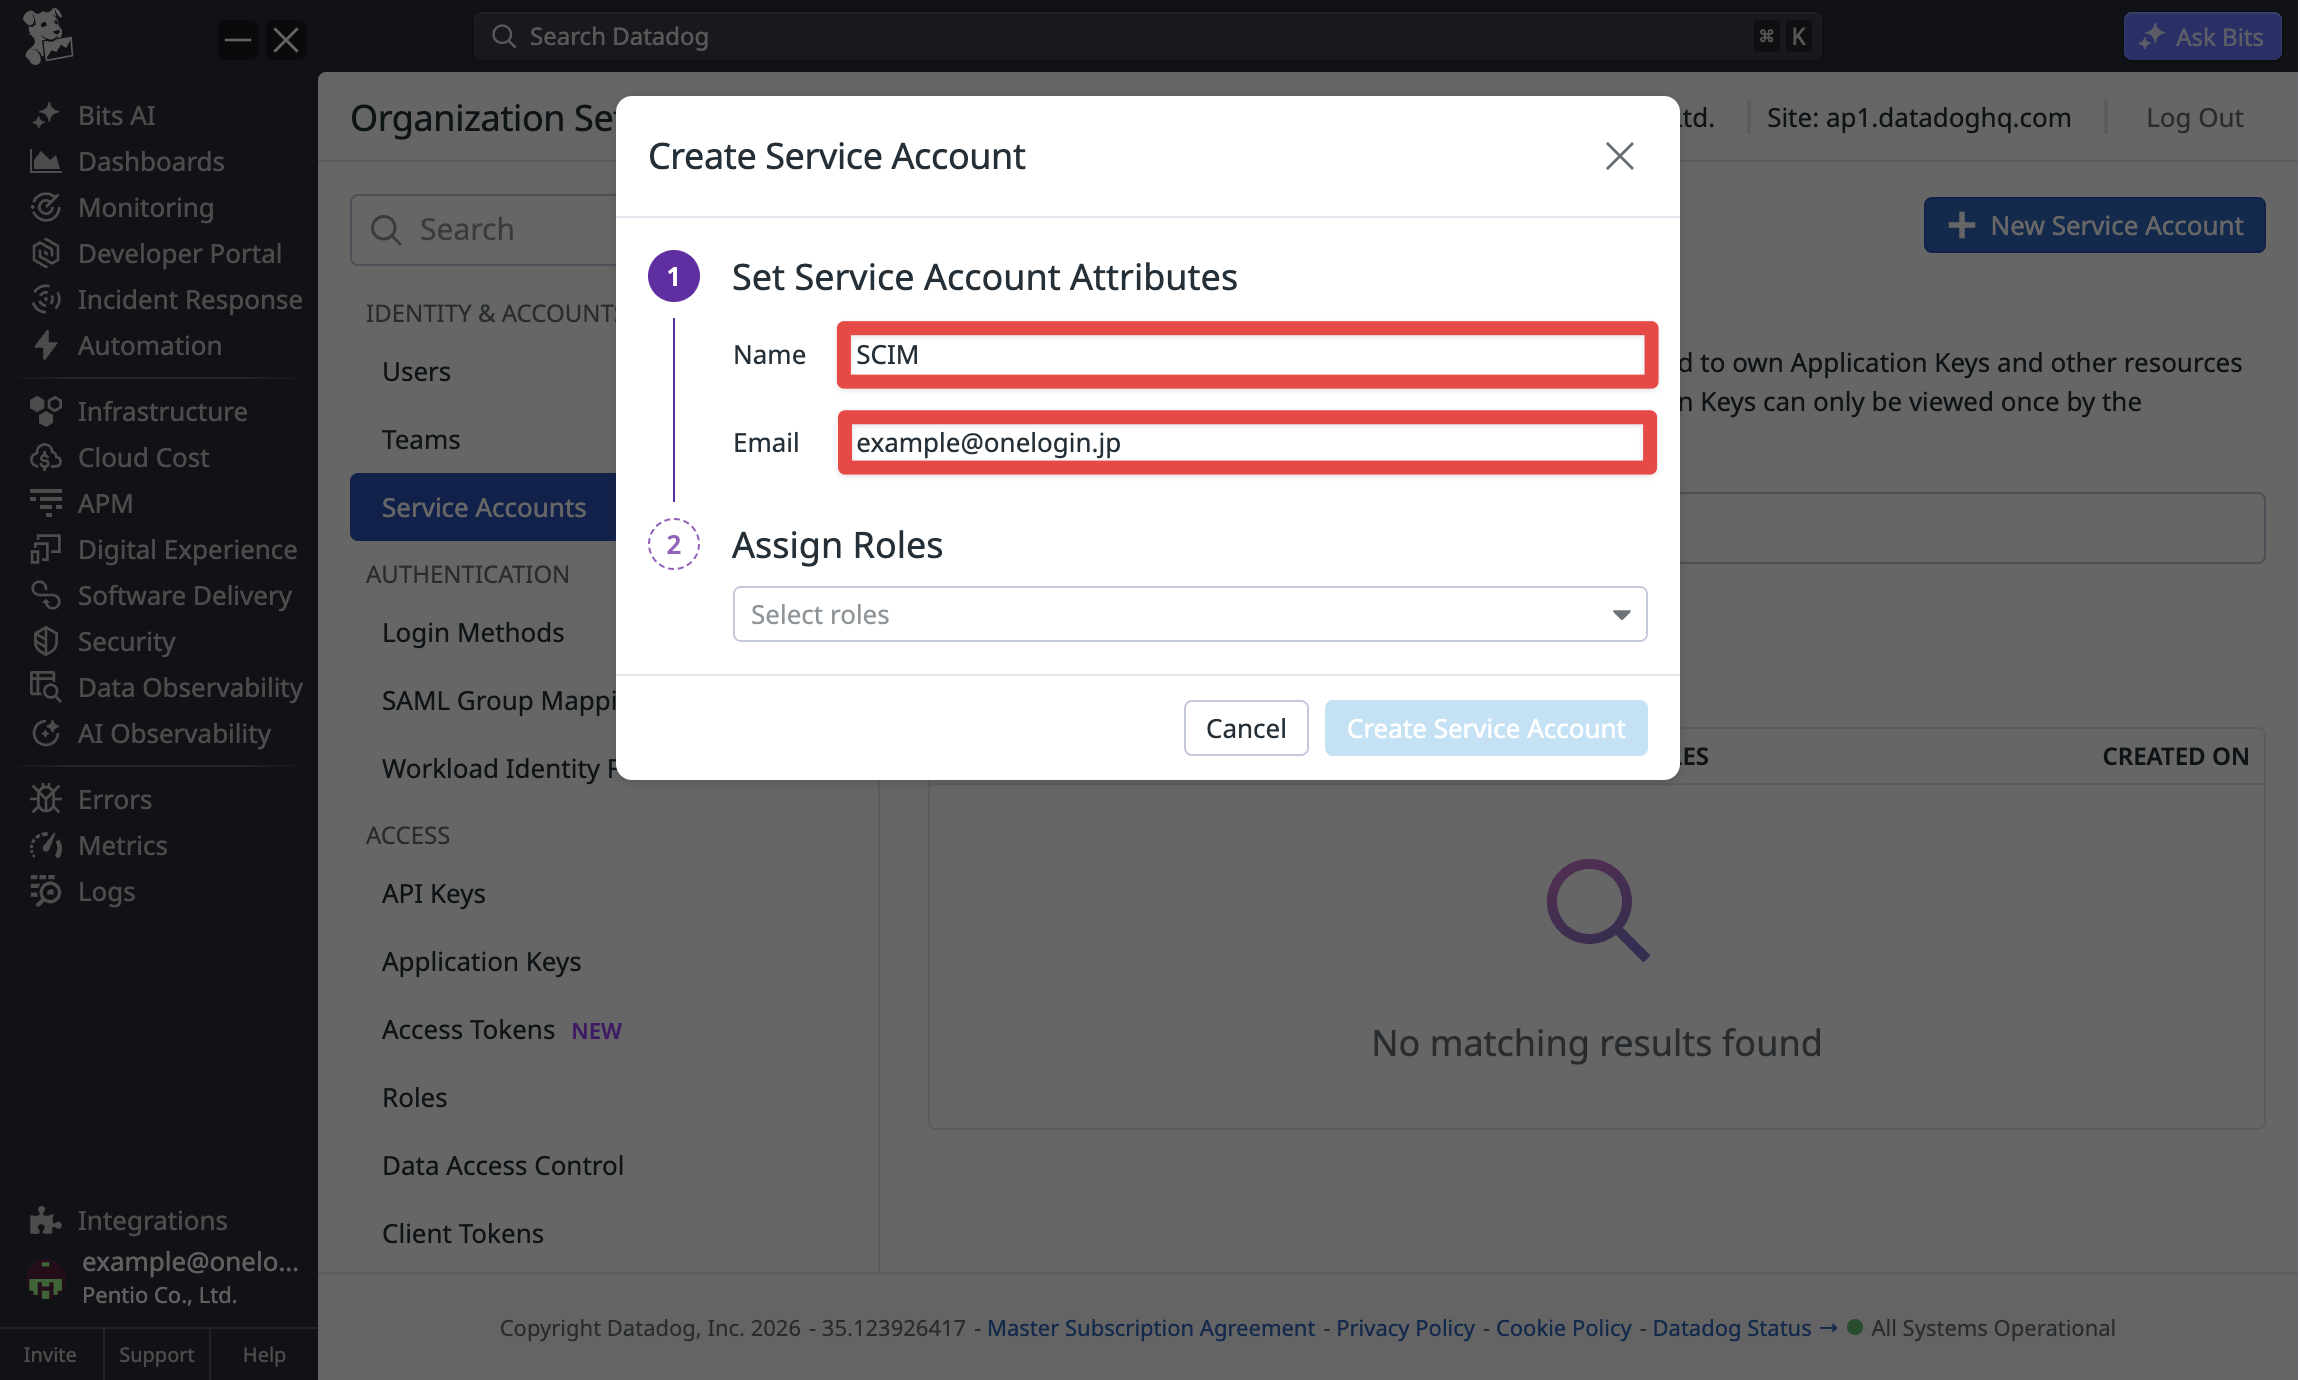Focus the Search Datadog bar
Viewport: 2300px width, 1380px height.
coord(1147,37)
